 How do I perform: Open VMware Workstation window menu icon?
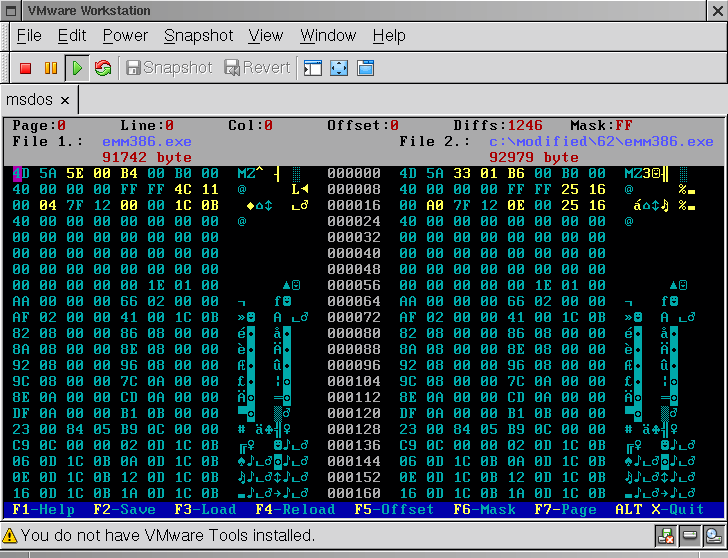(12, 10)
